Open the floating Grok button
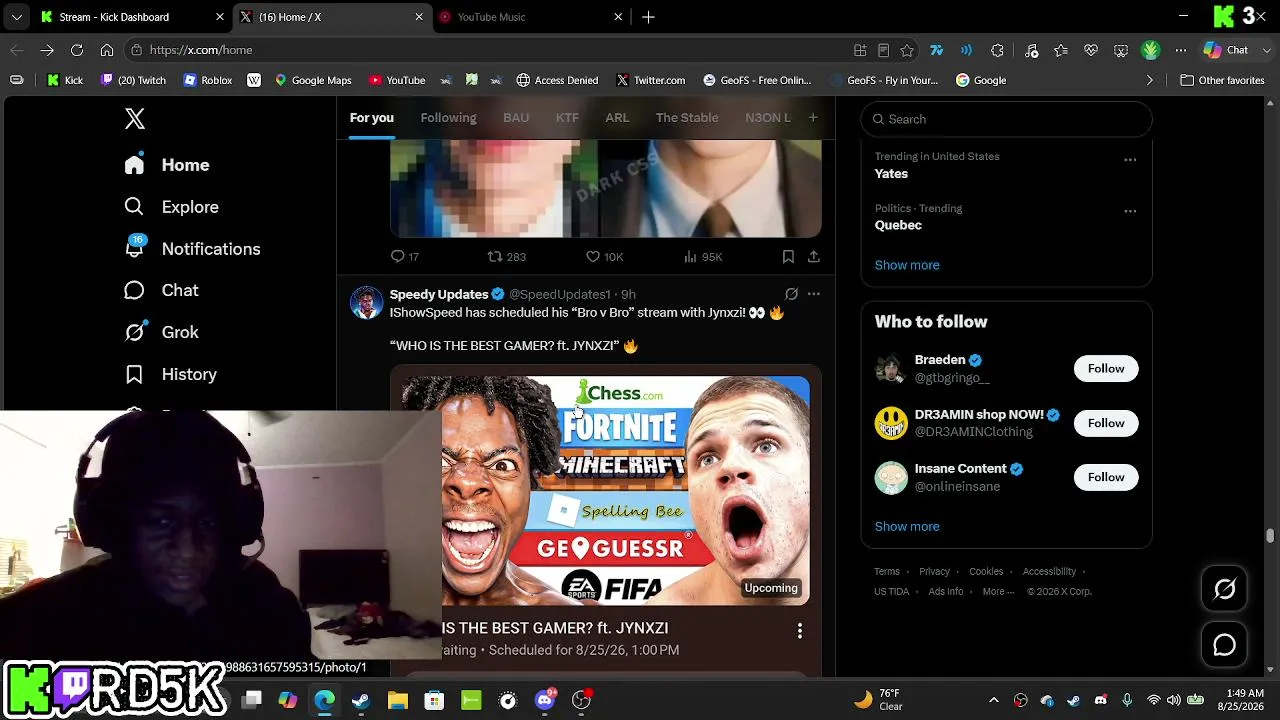 click(x=1225, y=589)
